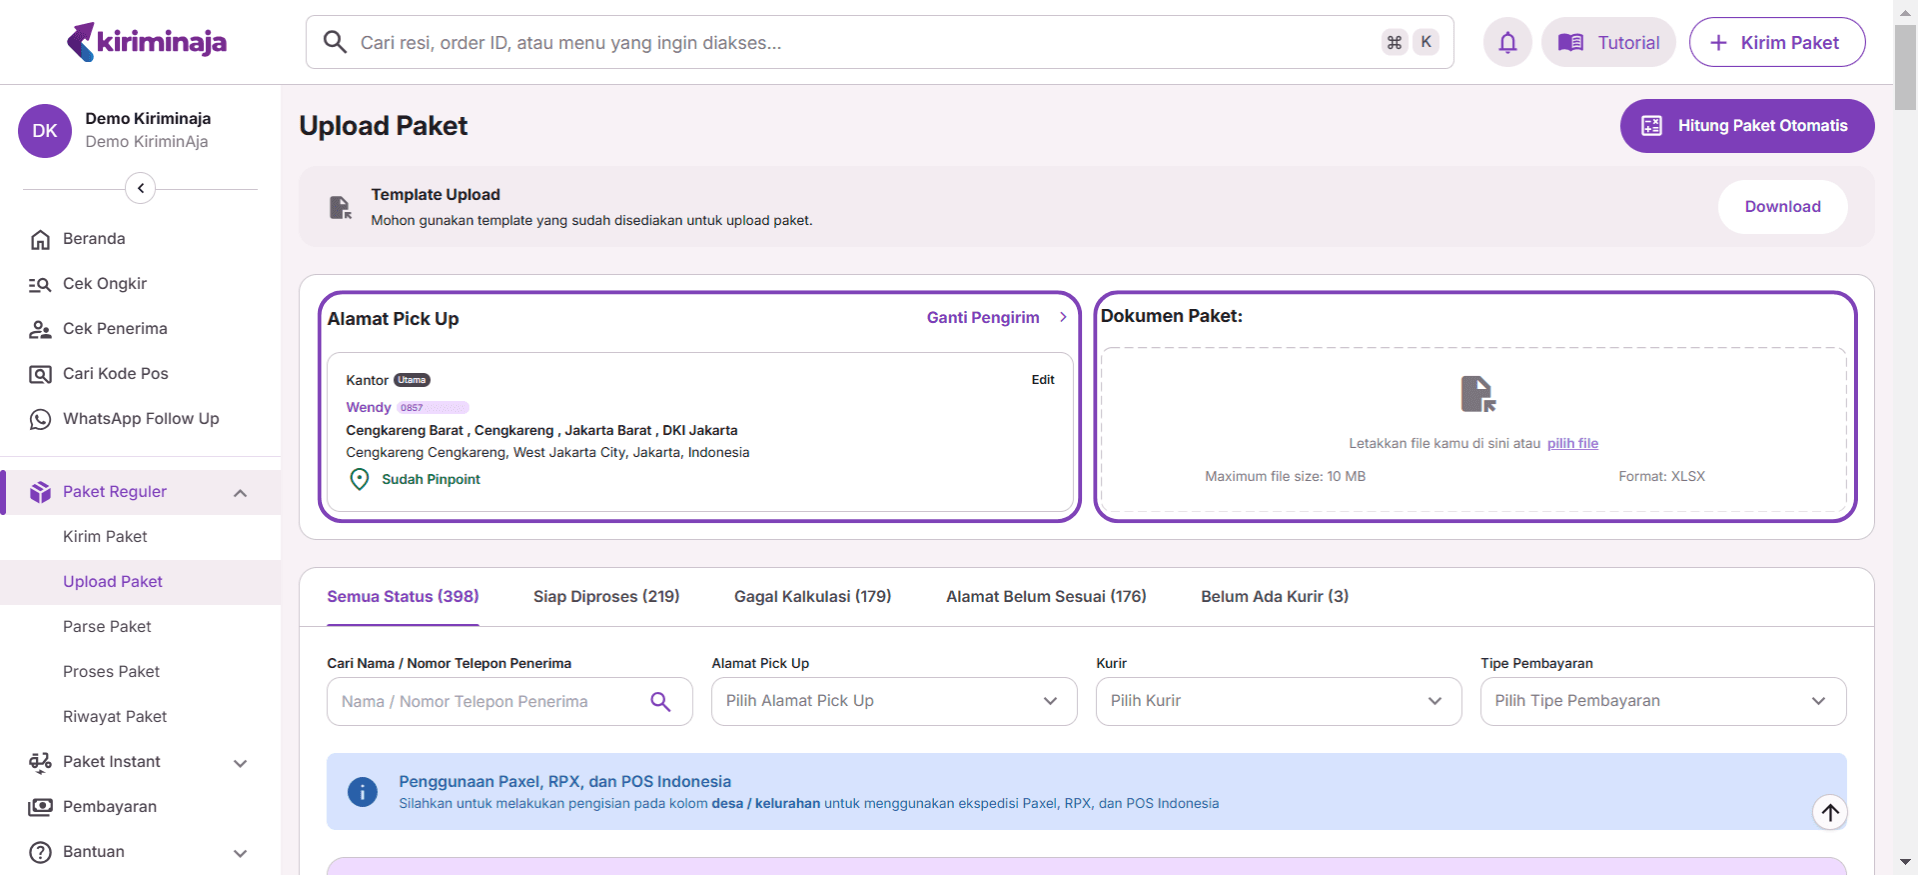Click the notification bell icon
The width and height of the screenshot is (1920, 875).
(1507, 42)
